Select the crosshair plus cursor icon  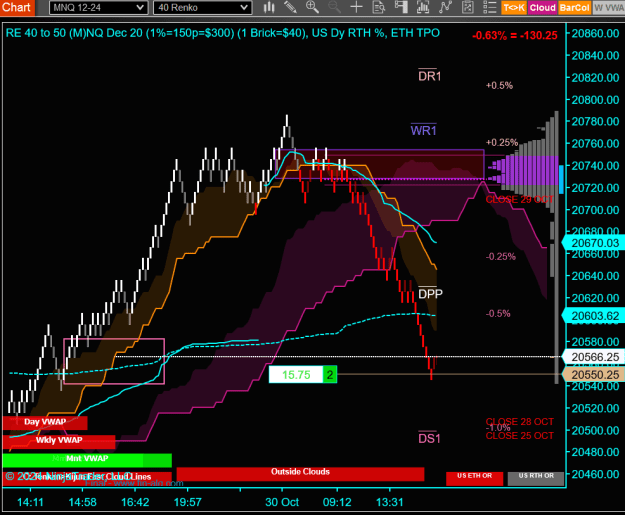pos(356,7)
